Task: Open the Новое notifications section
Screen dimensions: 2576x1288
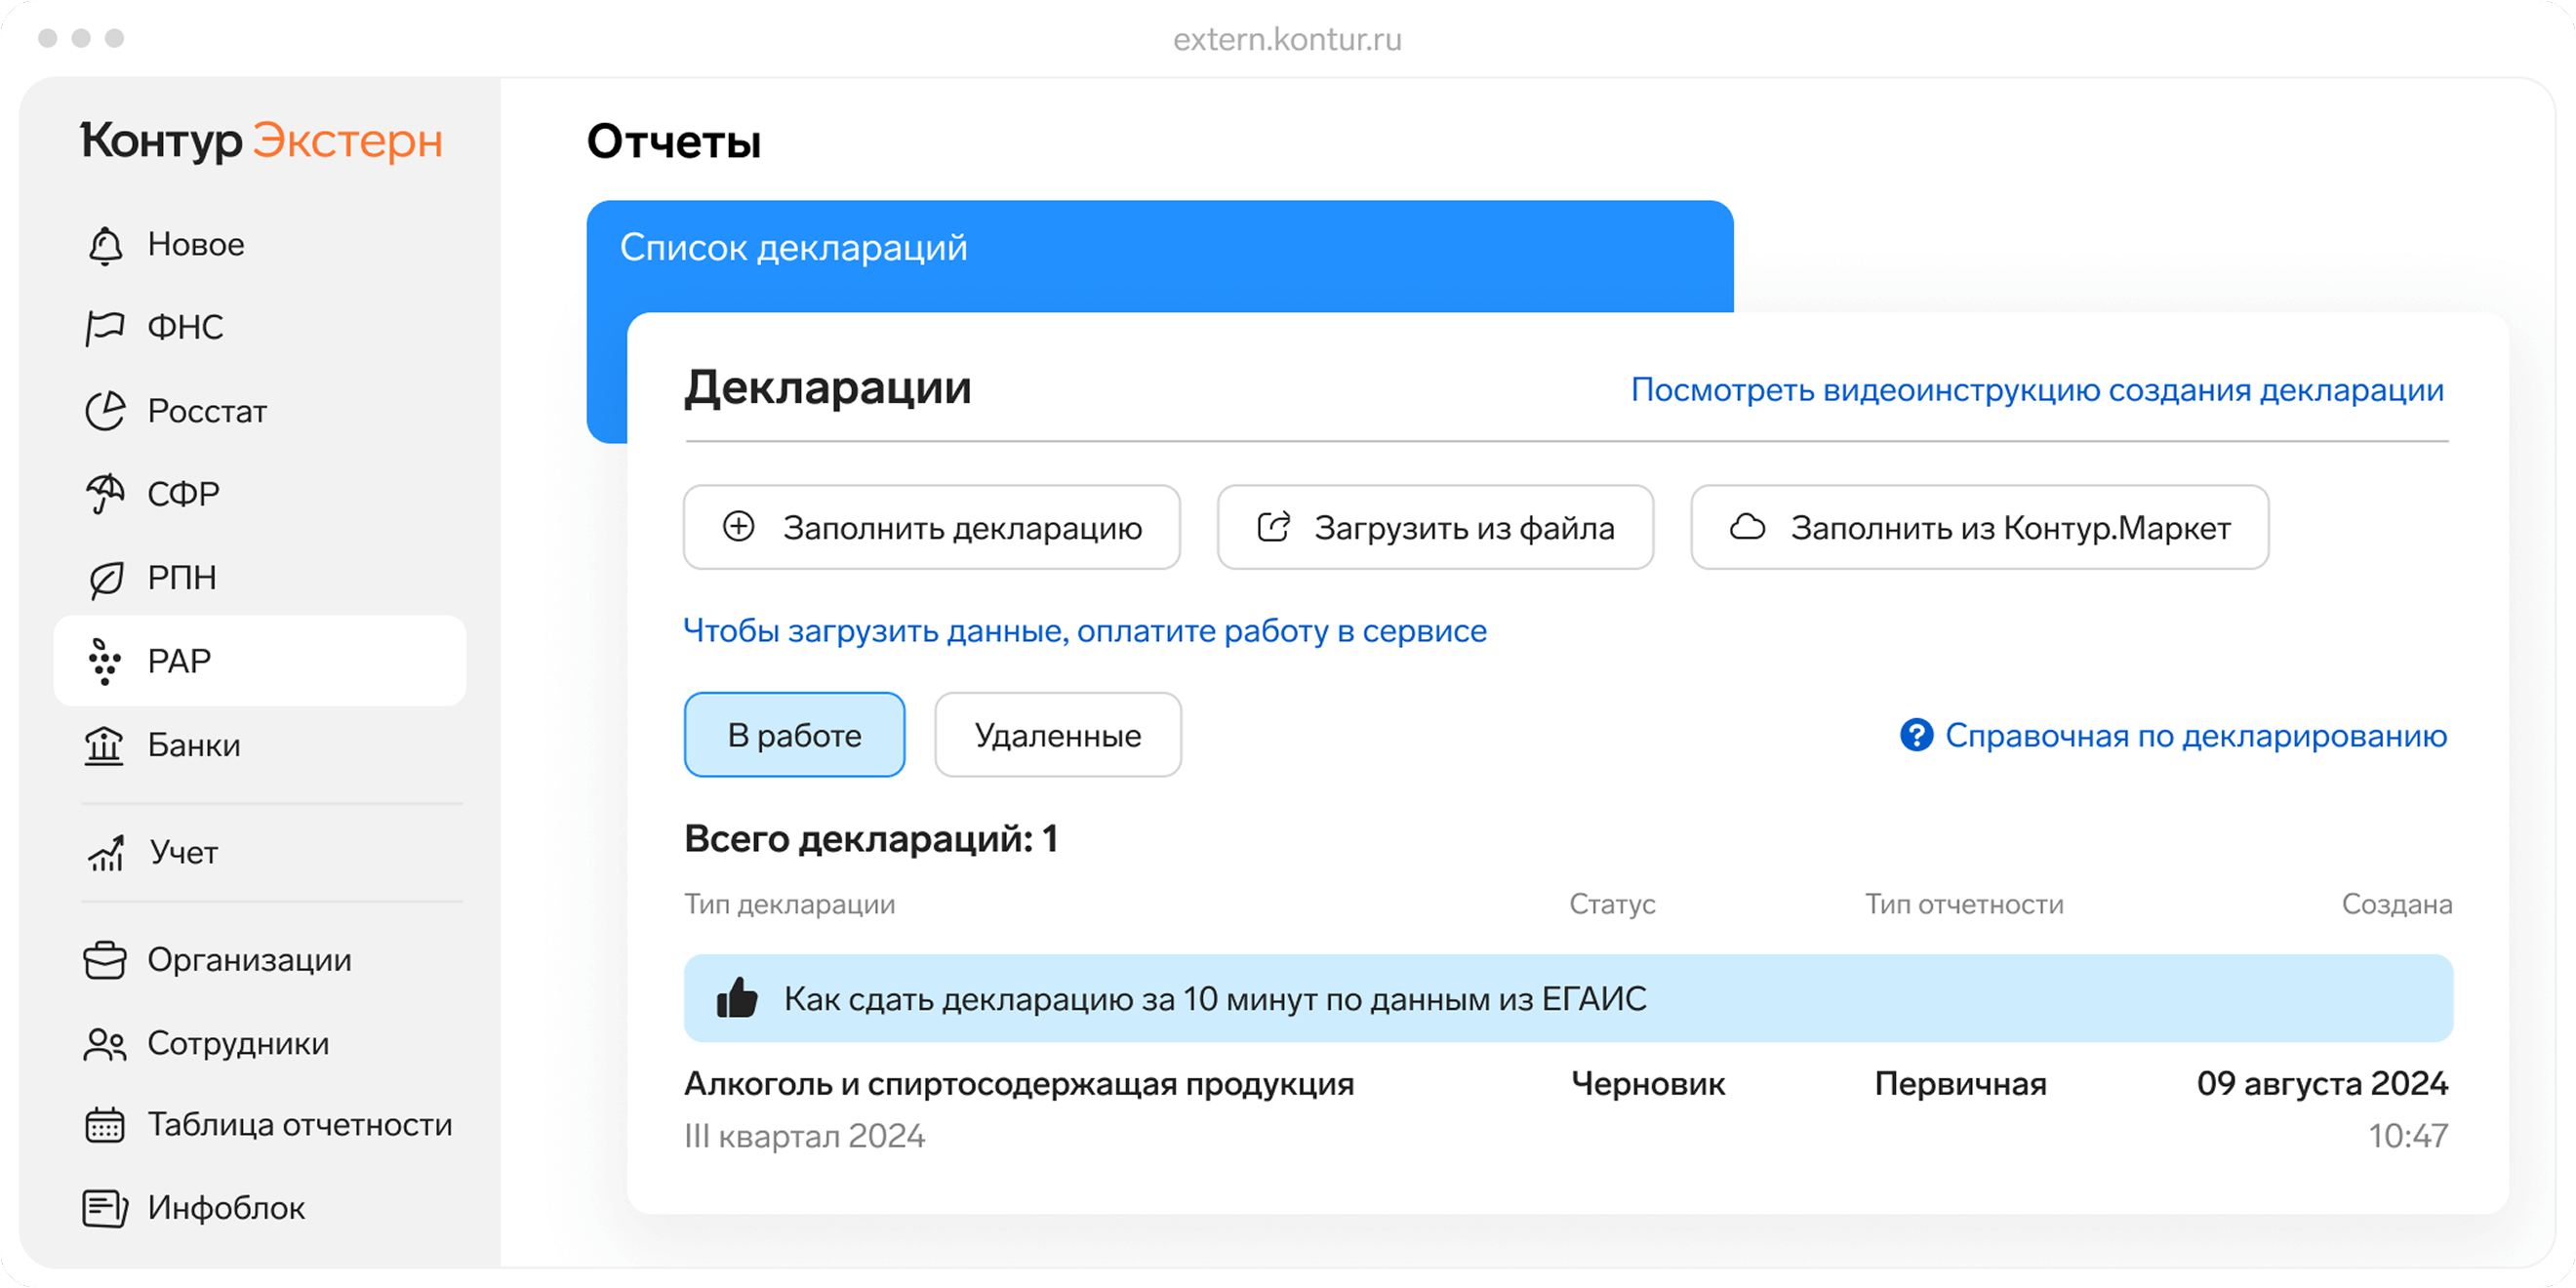Action: click(x=195, y=244)
